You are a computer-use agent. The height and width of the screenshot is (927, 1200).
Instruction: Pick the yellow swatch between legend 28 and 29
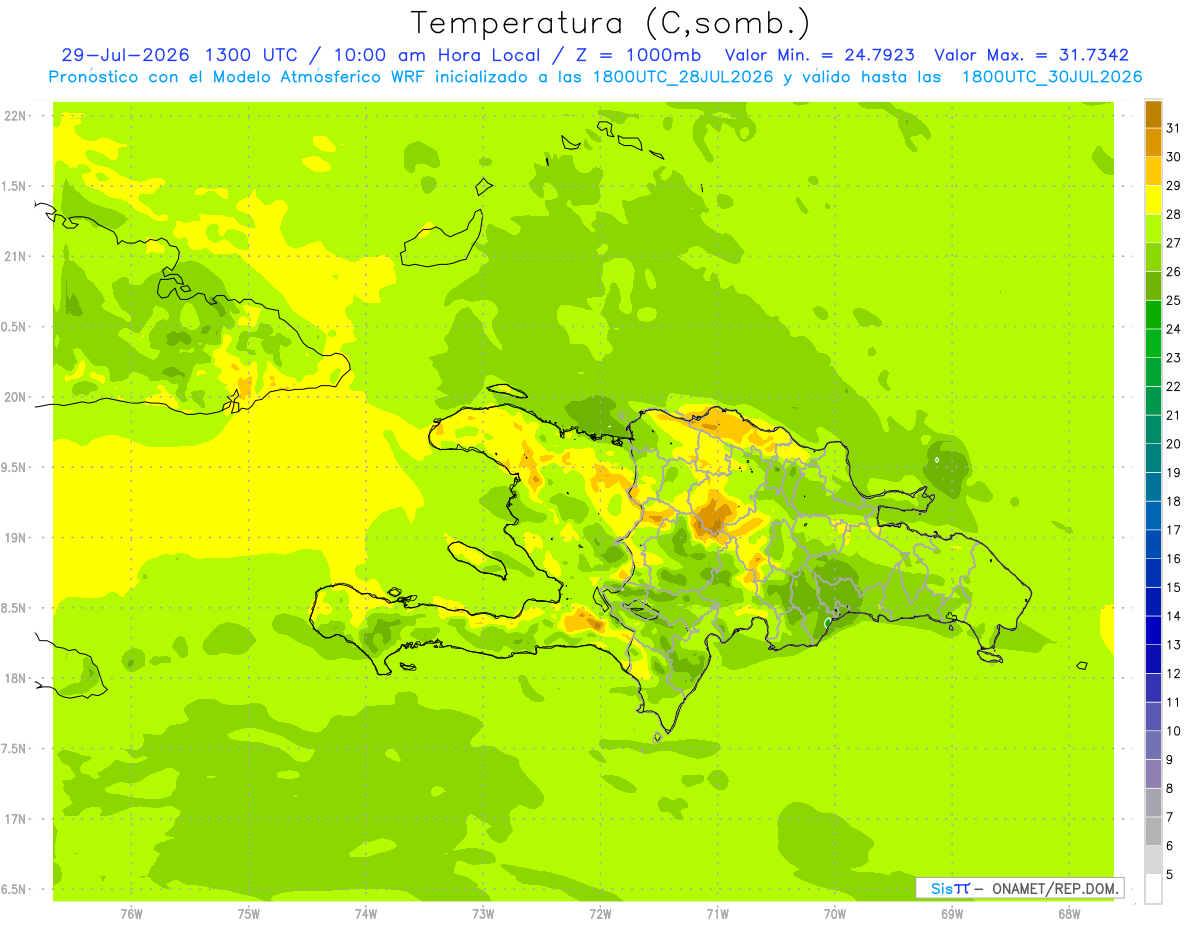coord(1153,200)
